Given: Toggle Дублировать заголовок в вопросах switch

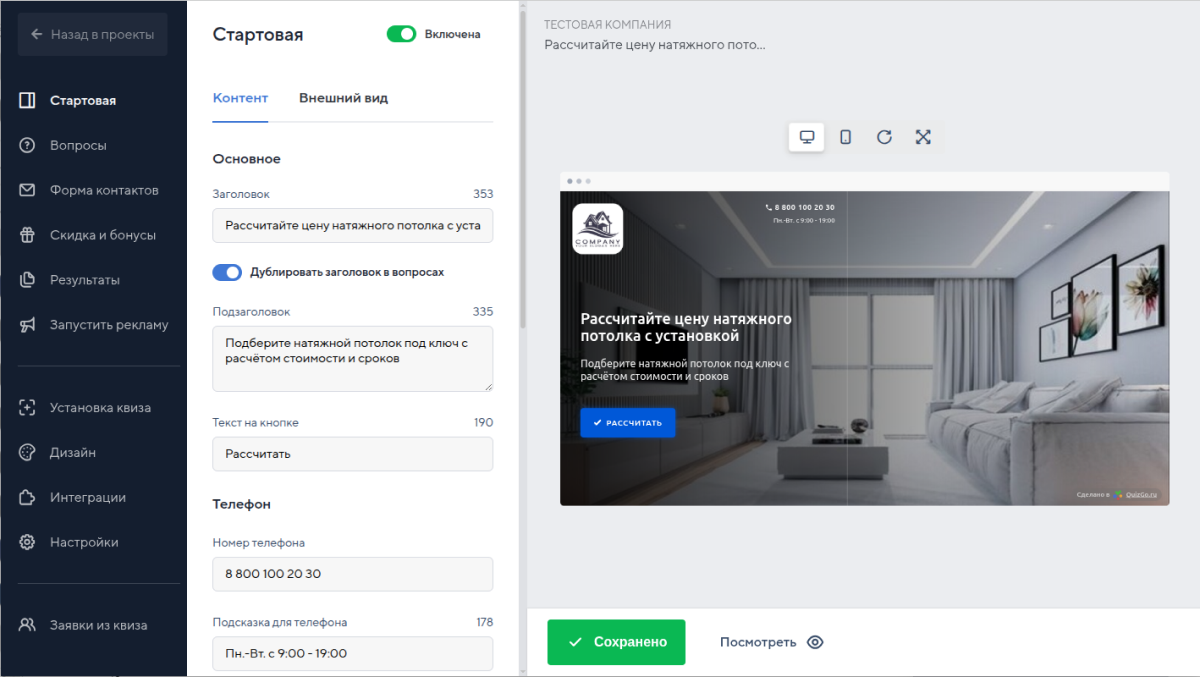Looking at the screenshot, I should click(227, 272).
